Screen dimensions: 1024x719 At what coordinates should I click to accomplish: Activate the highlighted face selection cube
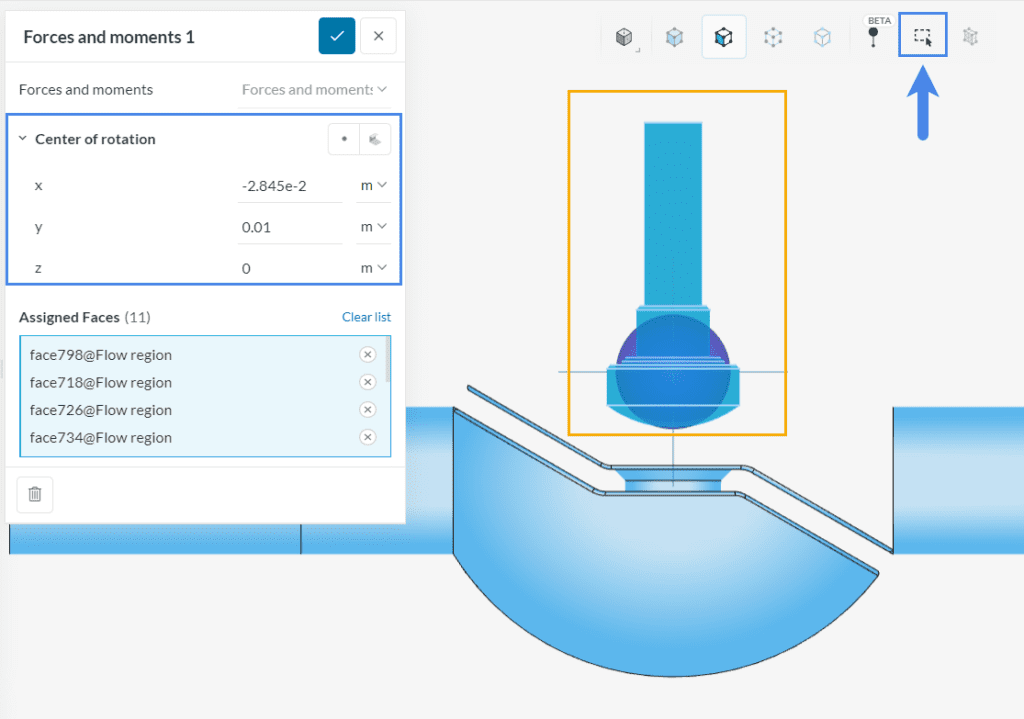723,35
